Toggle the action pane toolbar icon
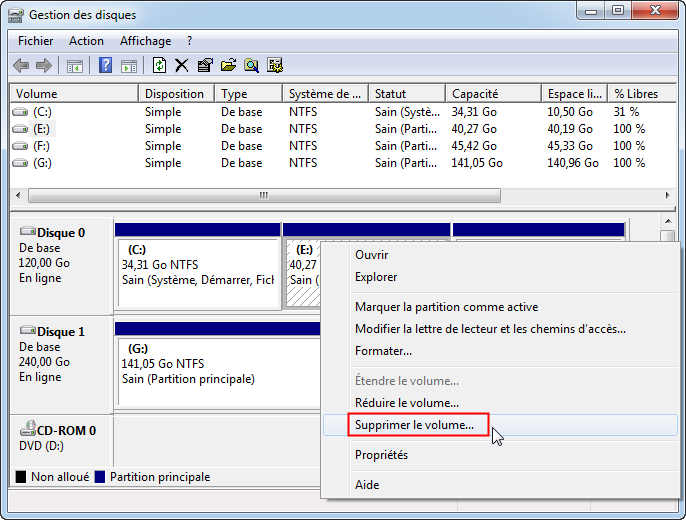686x520 pixels. click(129, 66)
